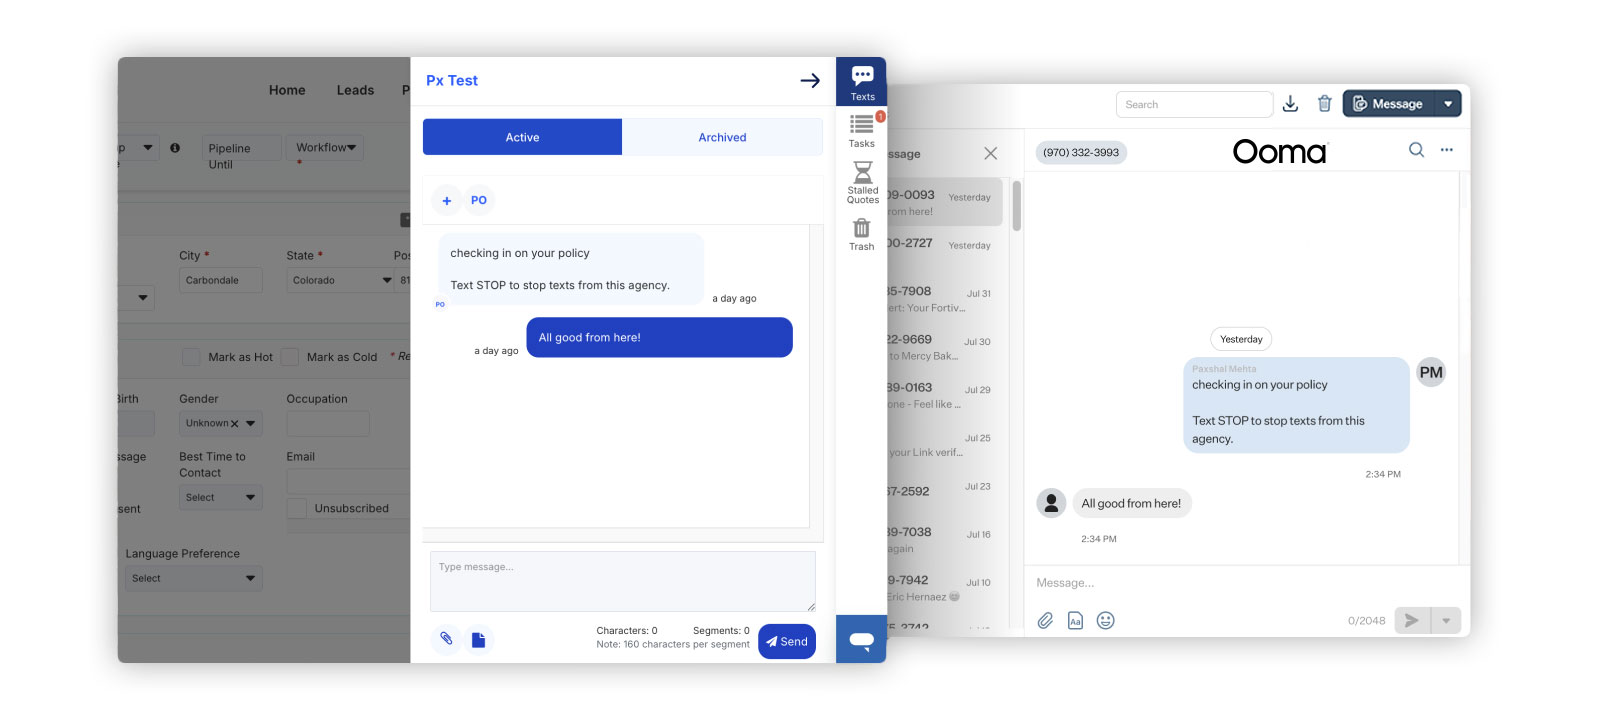This screenshot has width=1597, height=718.
Task: Click the contact avatar beside All good
Action: point(1051,503)
